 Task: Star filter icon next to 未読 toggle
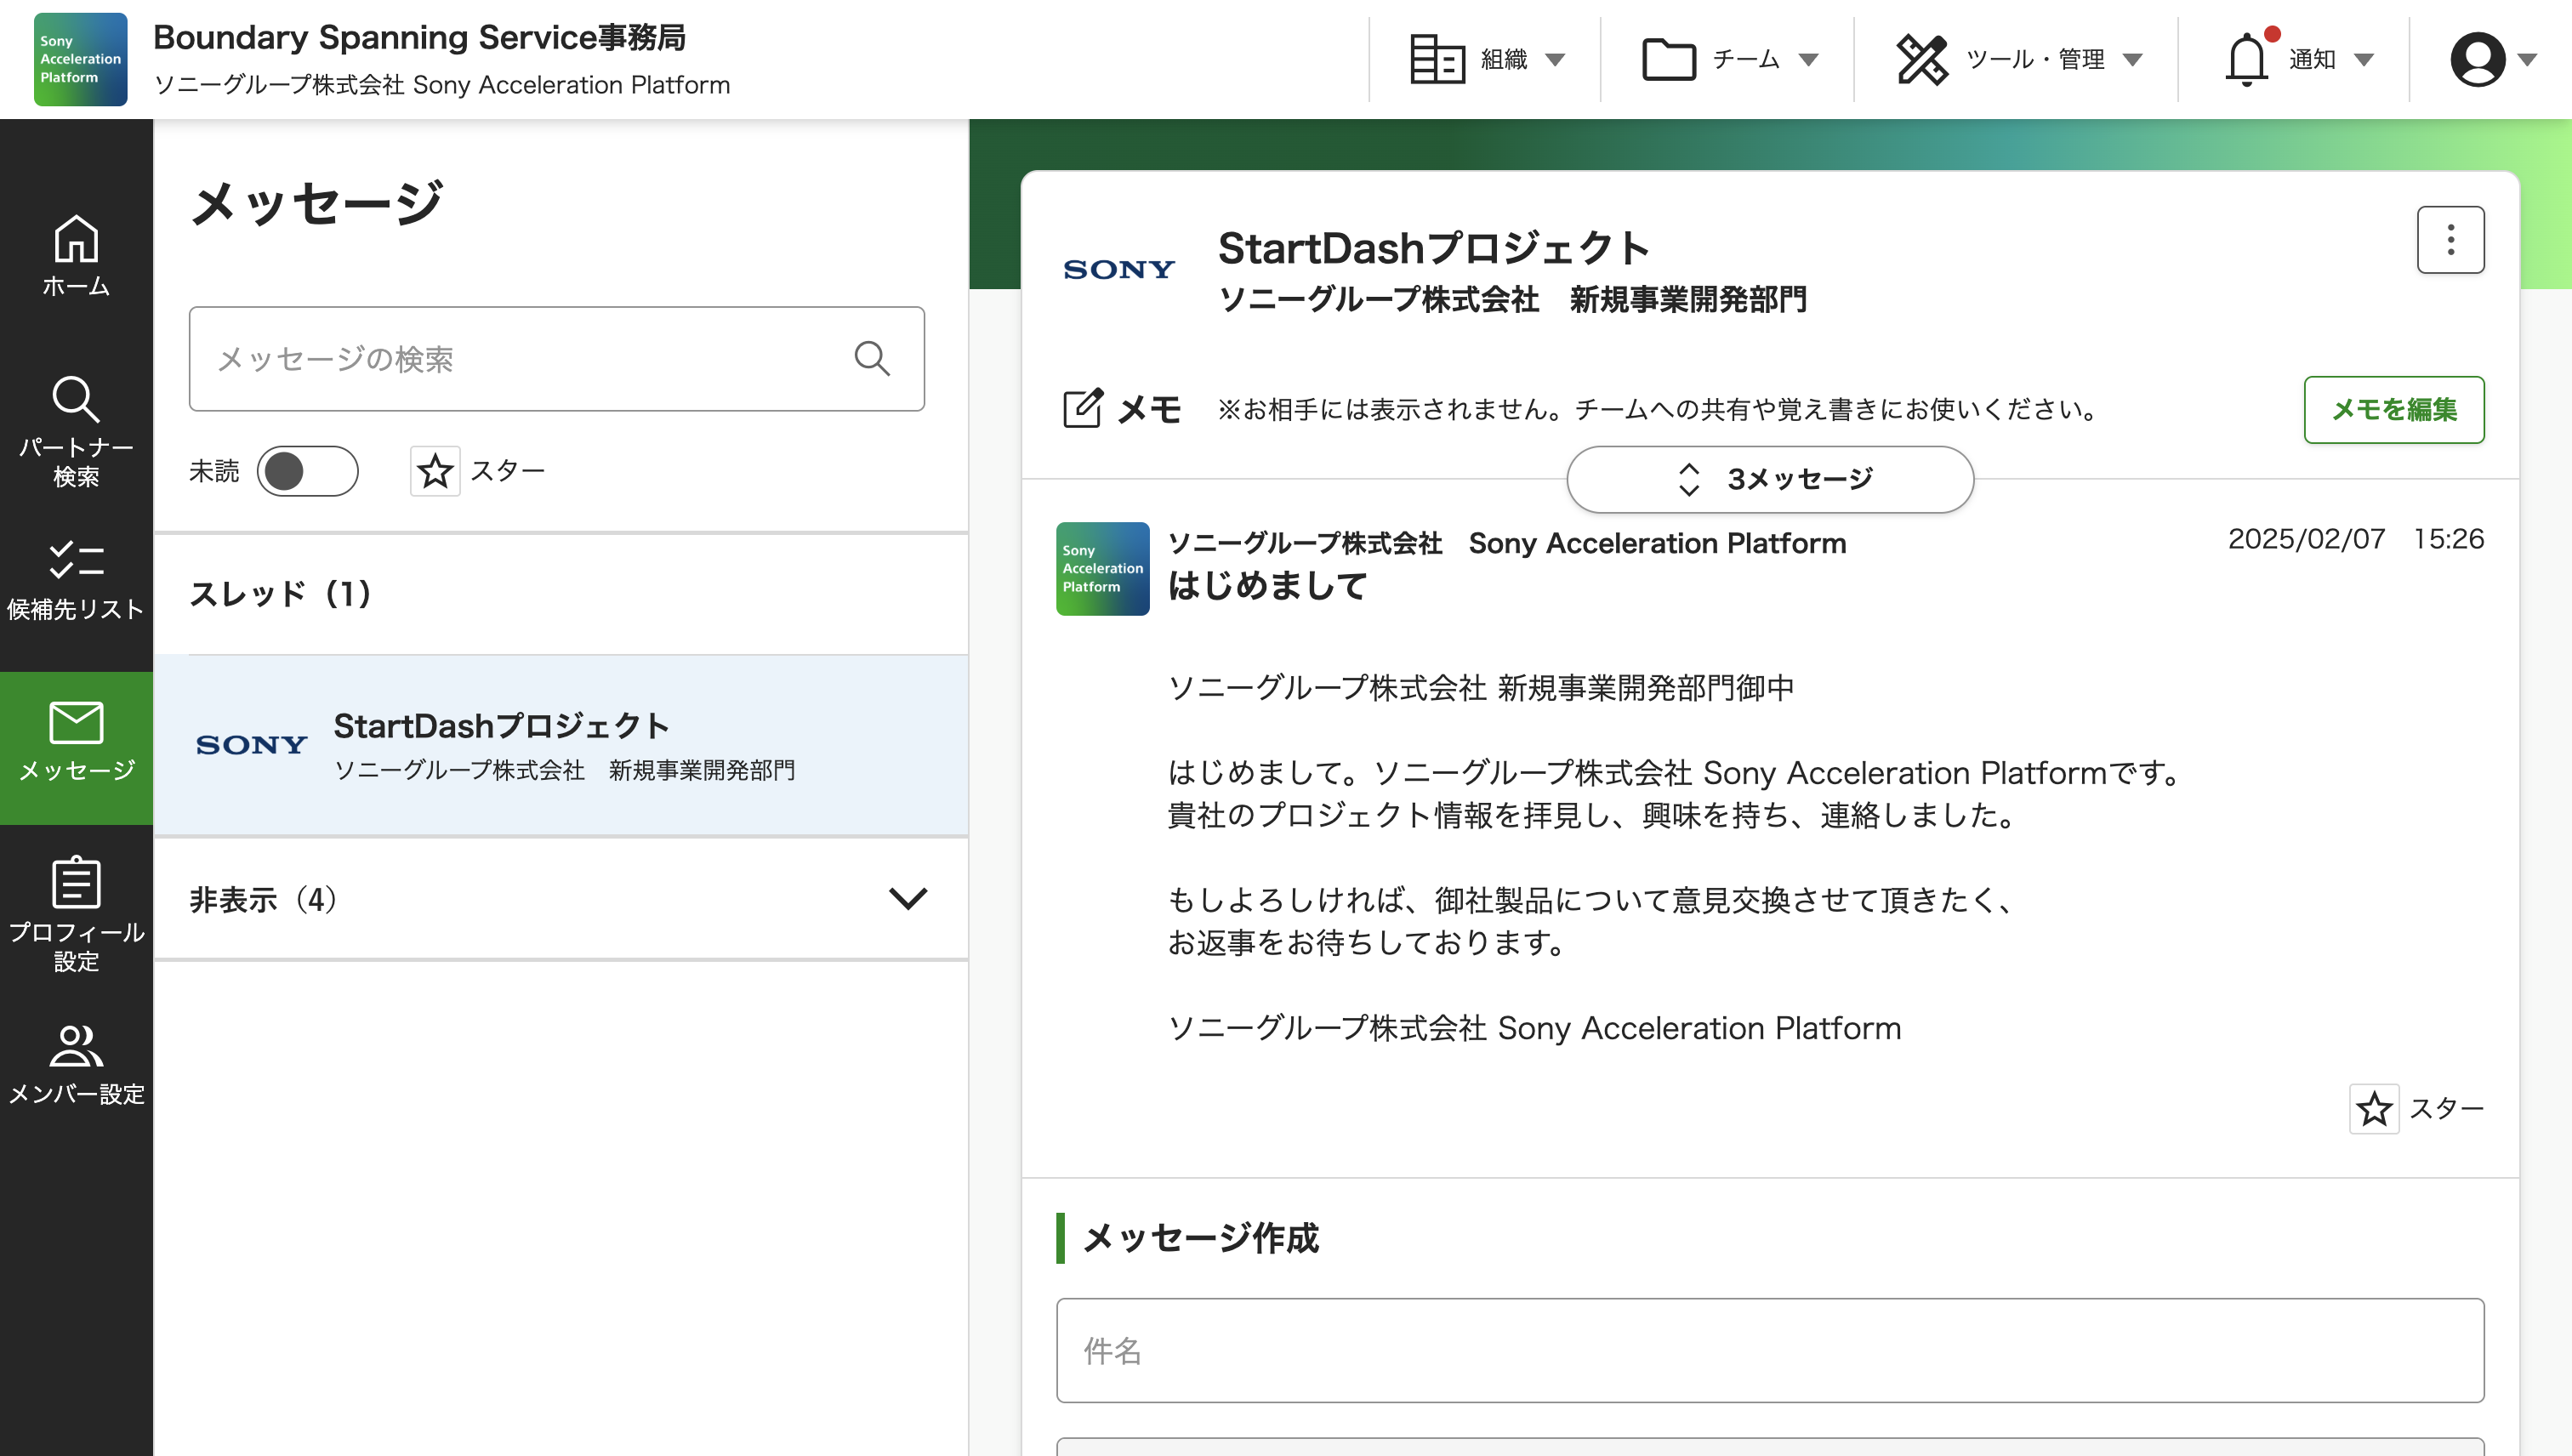point(435,471)
